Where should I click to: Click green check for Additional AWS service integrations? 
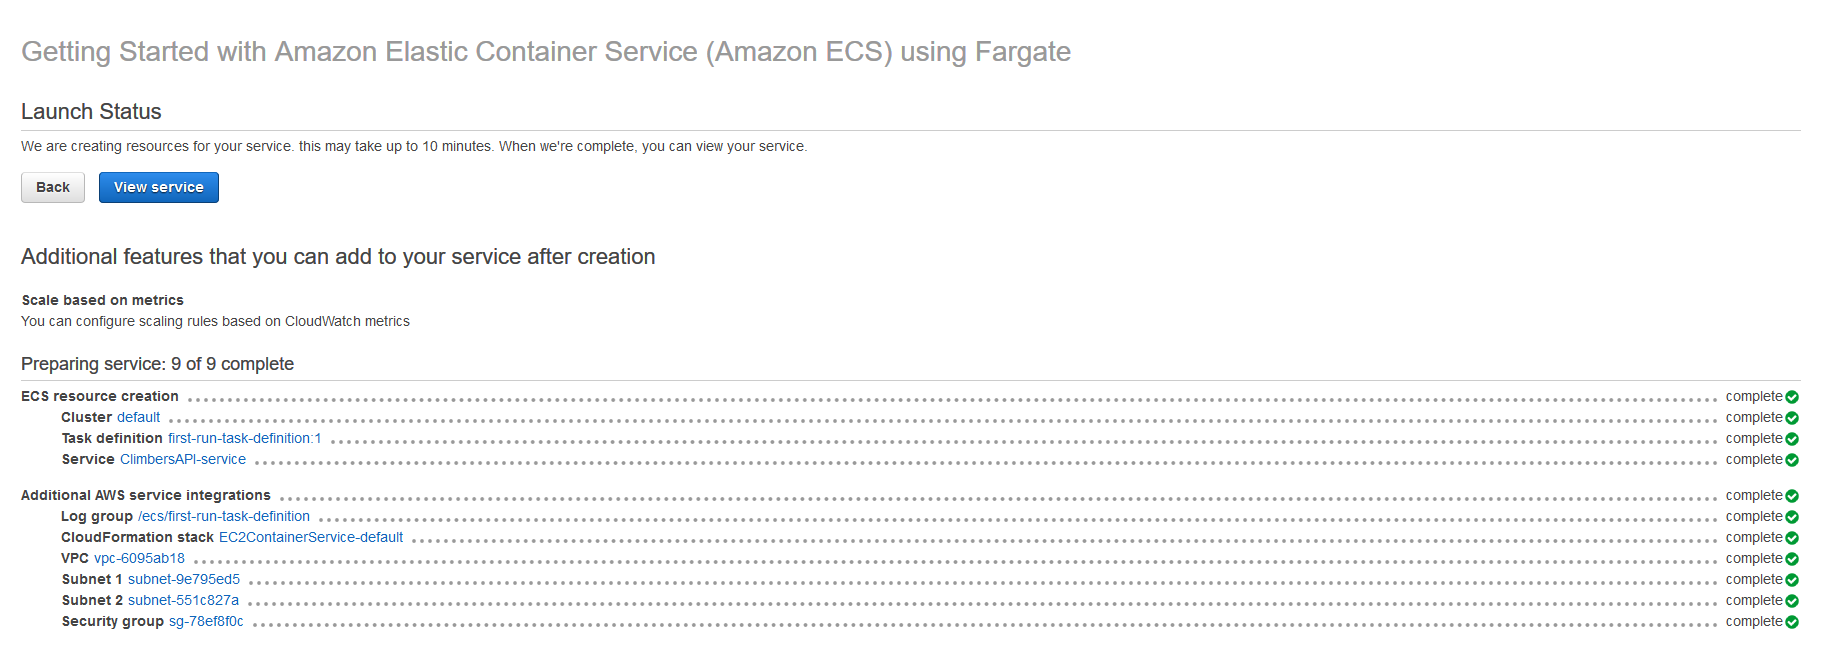point(1792,496)
